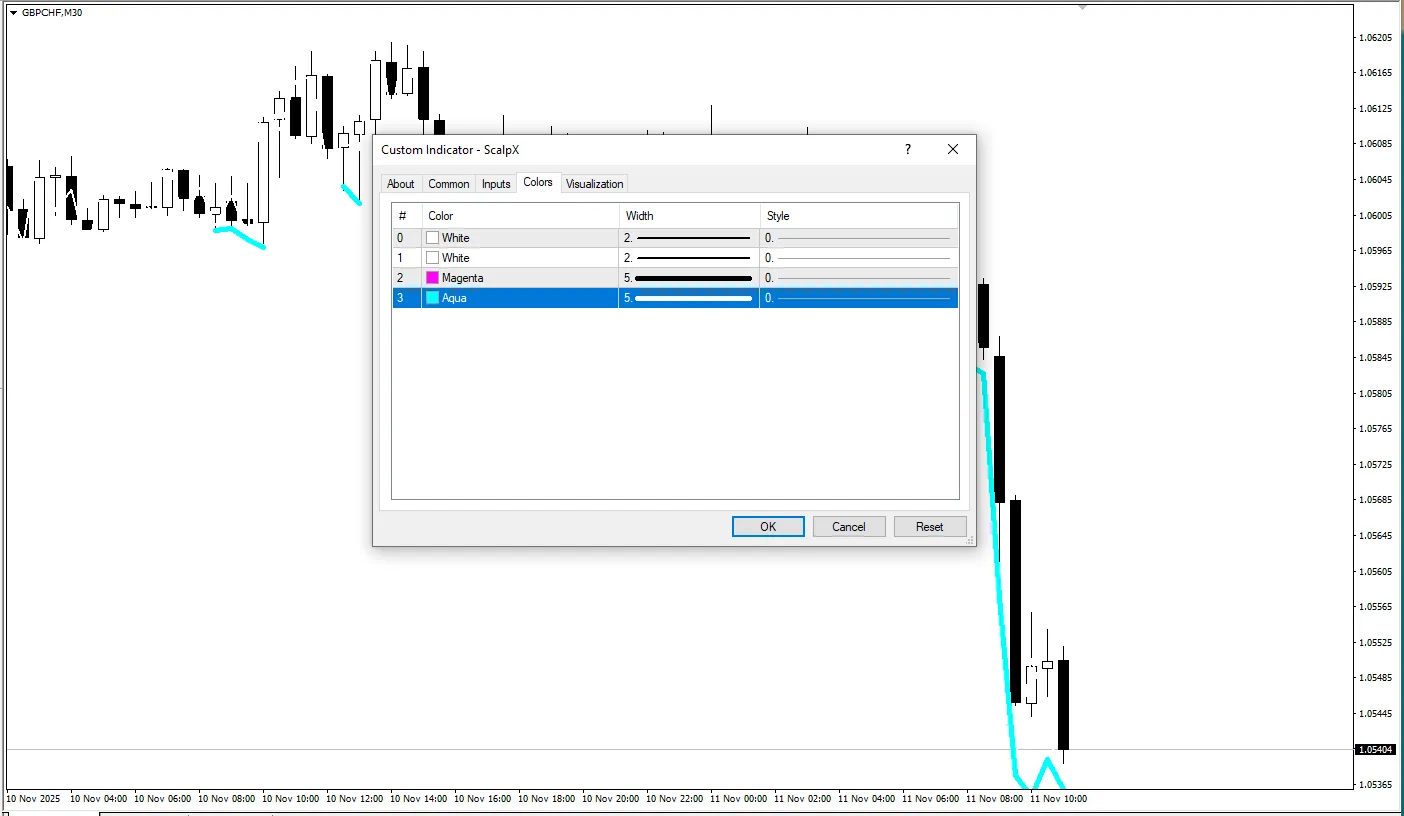Open the About tab
The height and width of the screenshot is (816, 1404).
point(400,184)
